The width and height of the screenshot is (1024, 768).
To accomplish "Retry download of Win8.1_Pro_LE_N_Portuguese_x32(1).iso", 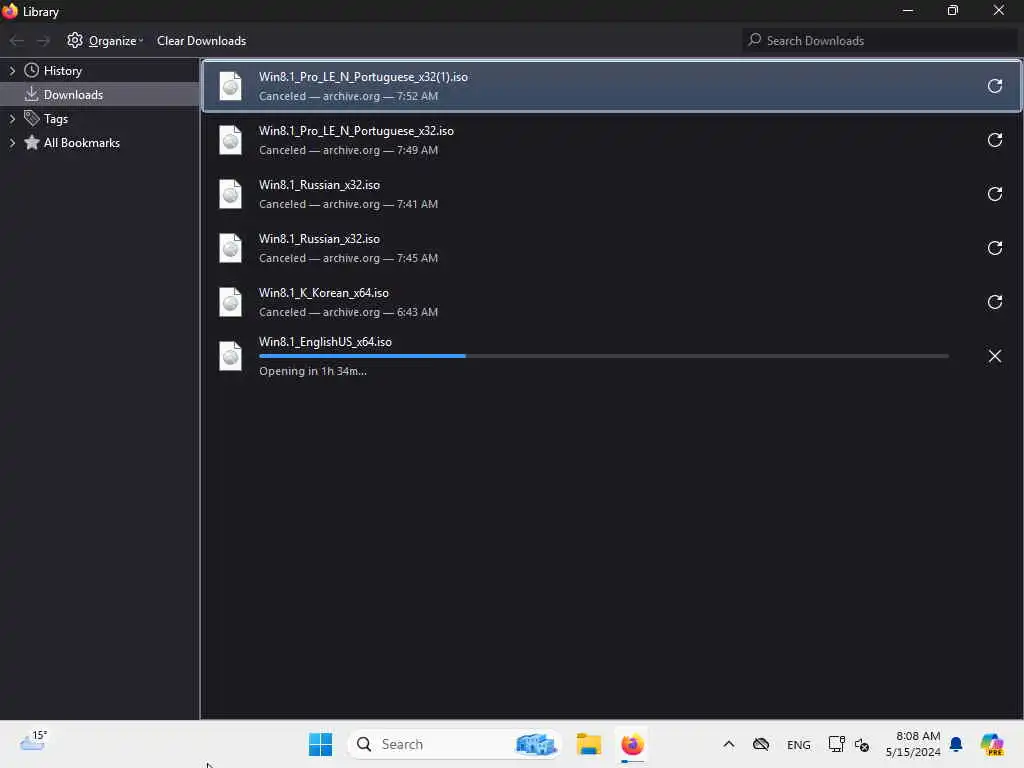I will point(994,86).
